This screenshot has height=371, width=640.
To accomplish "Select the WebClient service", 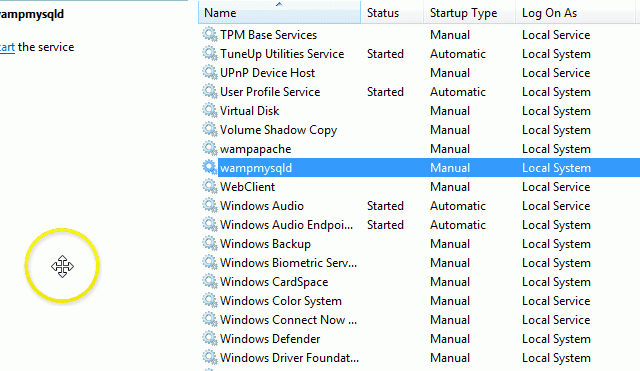I will point(247,187).
